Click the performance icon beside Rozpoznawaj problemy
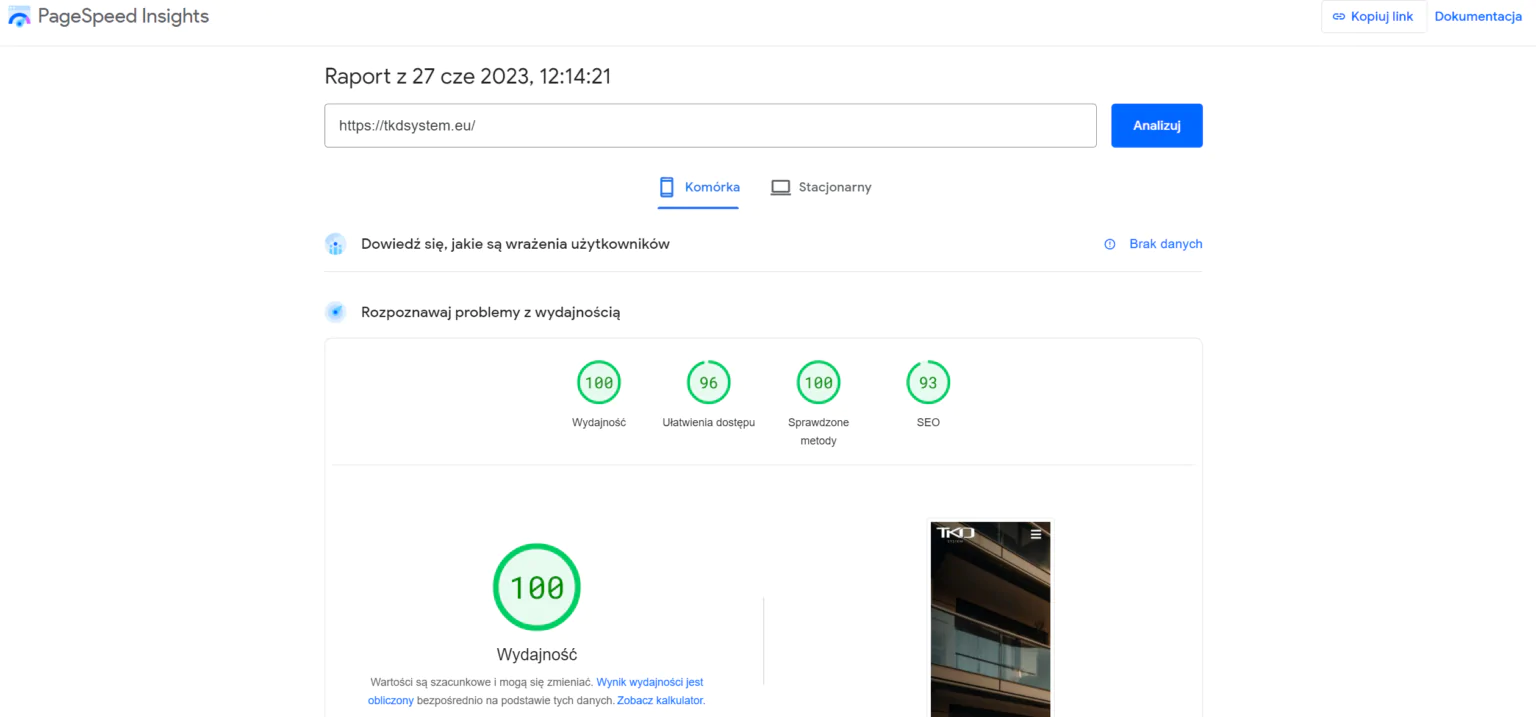The image size is (1536, 717). click(x=335, y=312)
